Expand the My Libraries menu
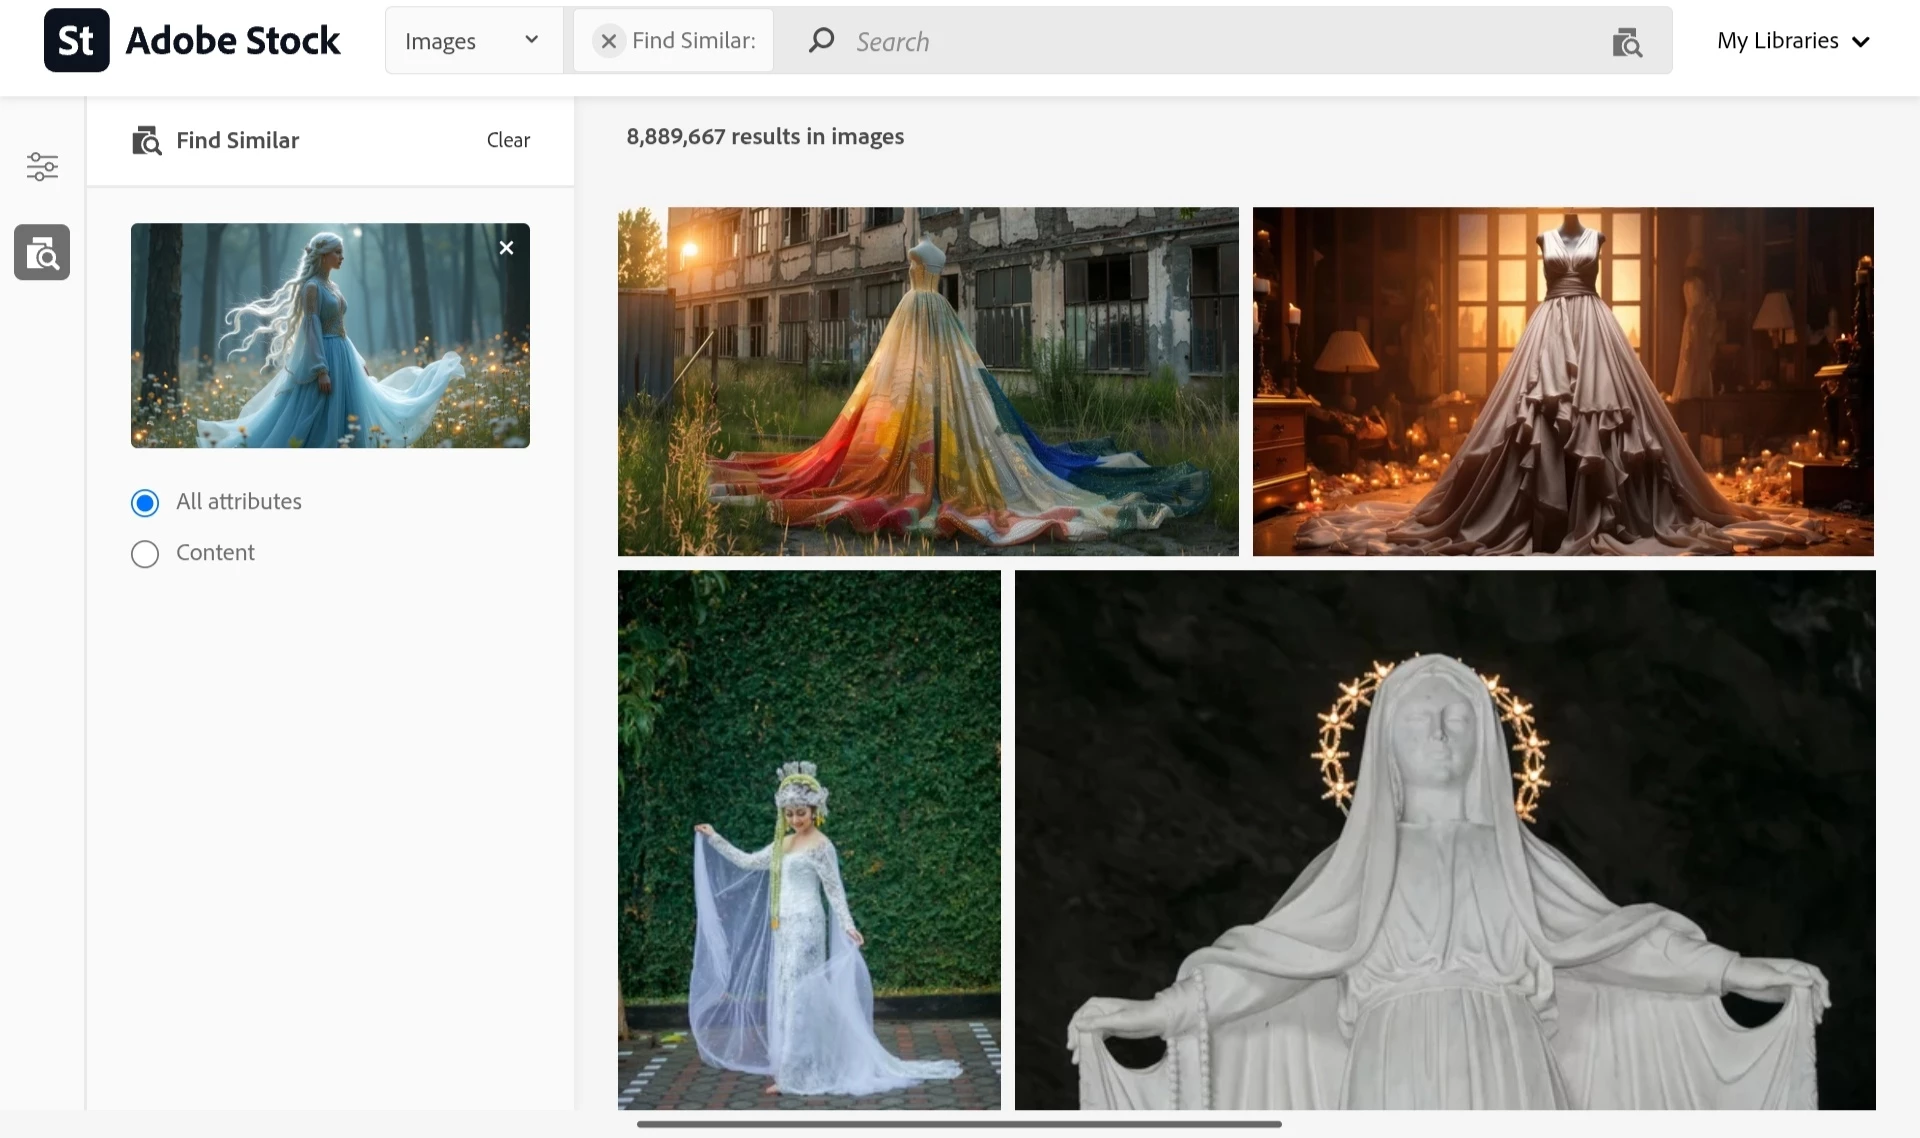Image resolution: width=1920 pixels, height=1138 pixels. (1777, 41)
